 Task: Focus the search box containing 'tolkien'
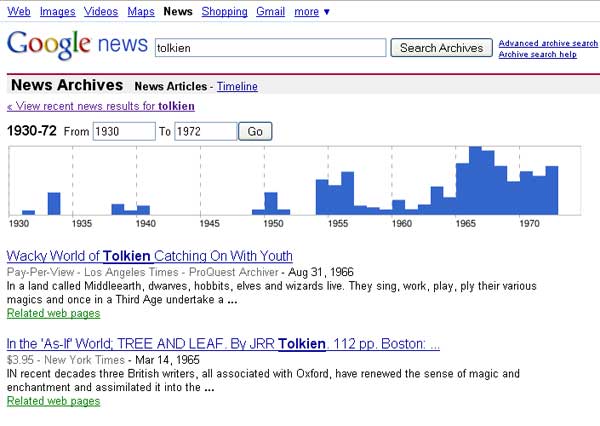[x=271, y=48]
